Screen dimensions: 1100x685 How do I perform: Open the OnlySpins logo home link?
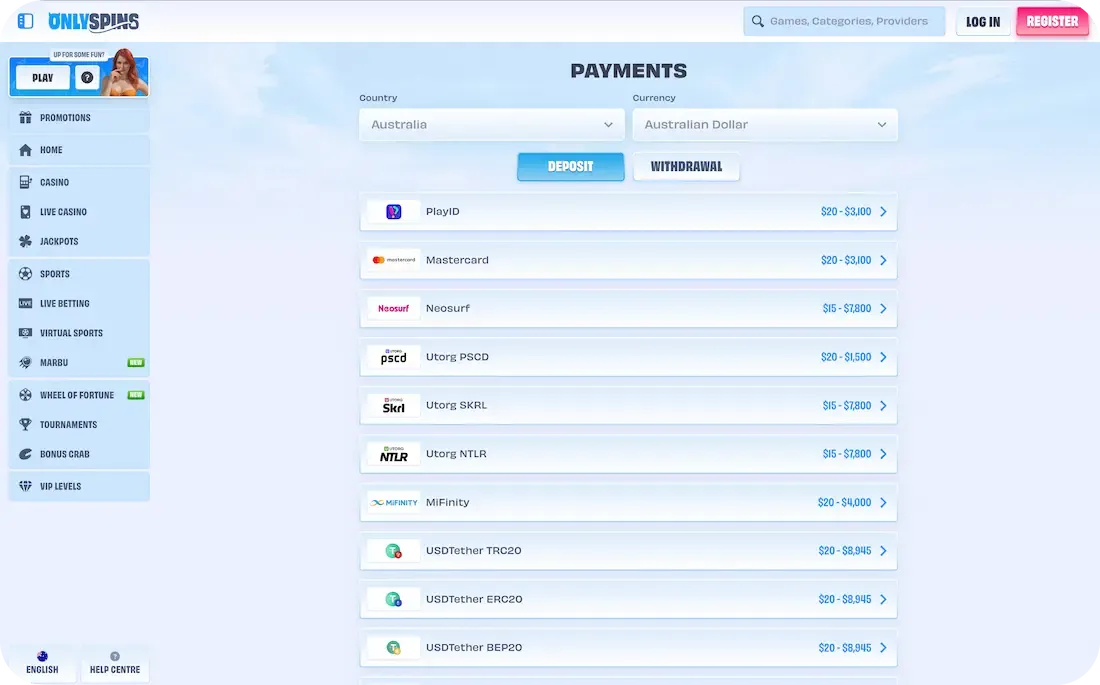93,22
